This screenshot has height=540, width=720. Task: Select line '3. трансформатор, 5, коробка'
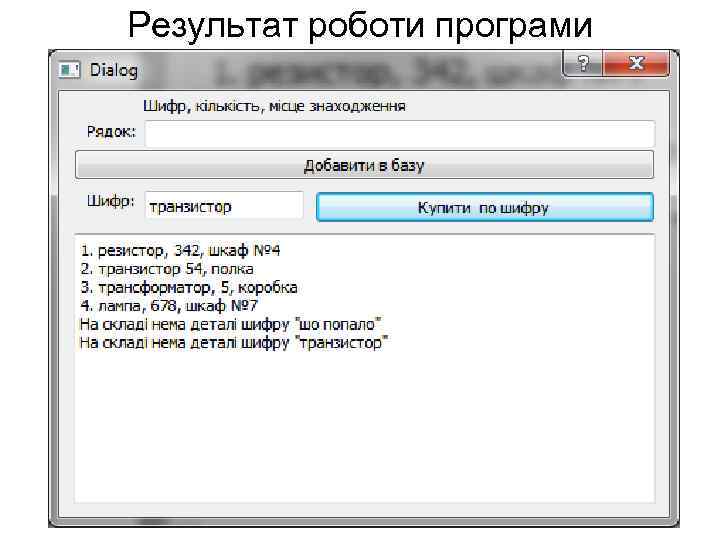189,287
